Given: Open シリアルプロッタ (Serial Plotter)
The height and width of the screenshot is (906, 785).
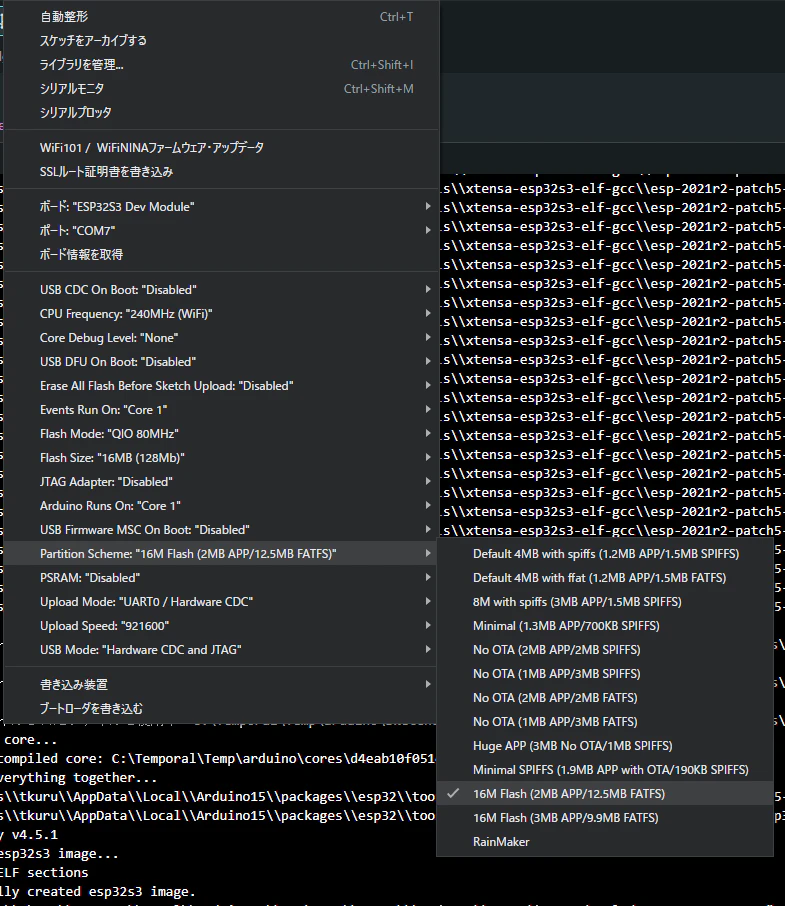Looking at the screenshot, I should pos(221,113).
